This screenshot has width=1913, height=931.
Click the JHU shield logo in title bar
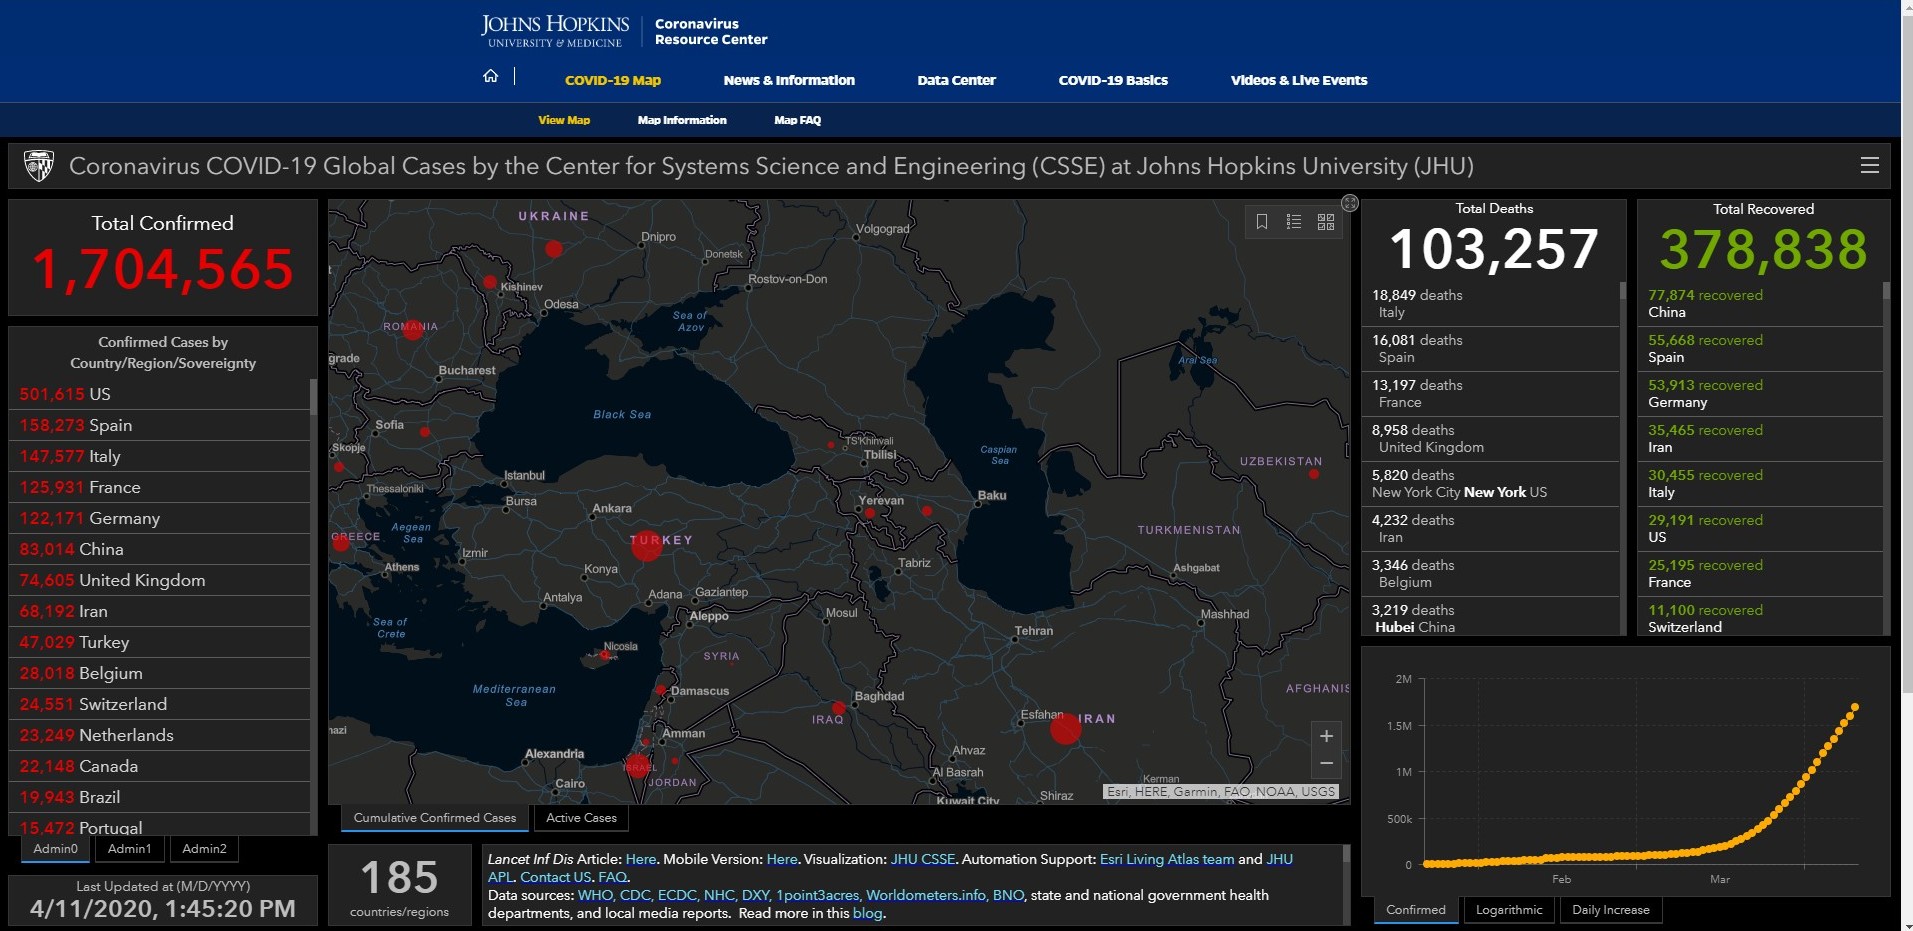click(39, 165)
